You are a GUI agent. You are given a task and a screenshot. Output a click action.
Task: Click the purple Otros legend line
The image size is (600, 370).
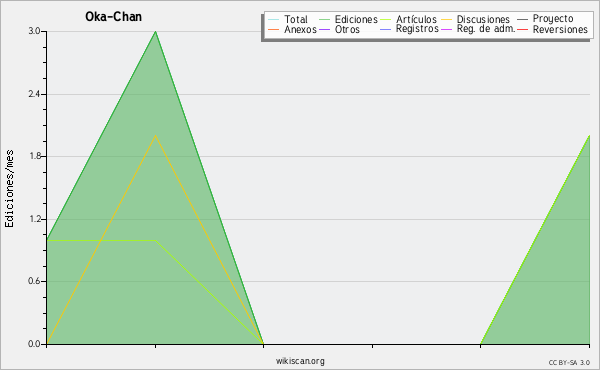coord(324,29)
